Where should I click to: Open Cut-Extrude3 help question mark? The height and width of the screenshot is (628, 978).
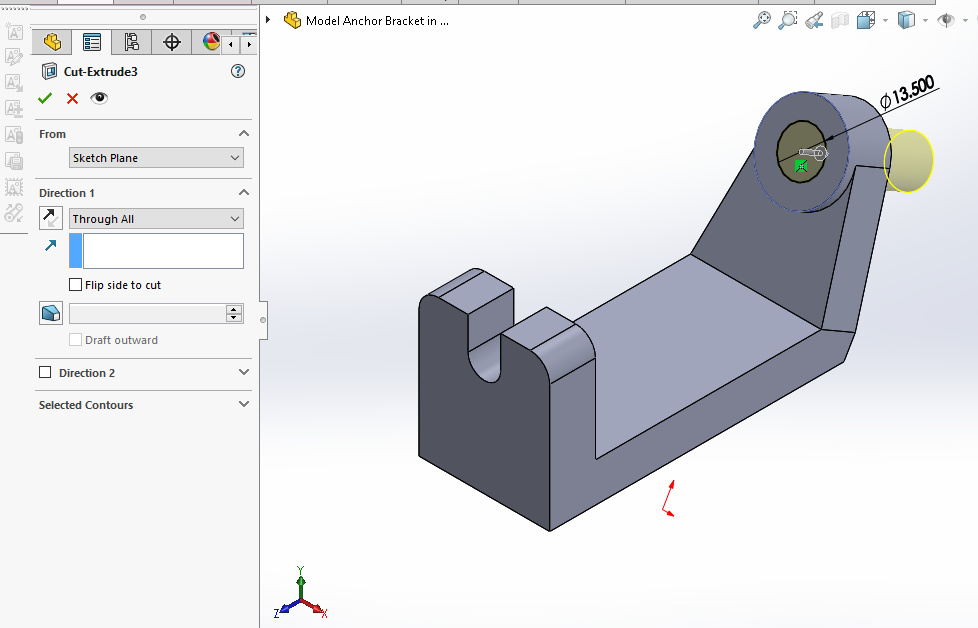(x=238, y=71)
